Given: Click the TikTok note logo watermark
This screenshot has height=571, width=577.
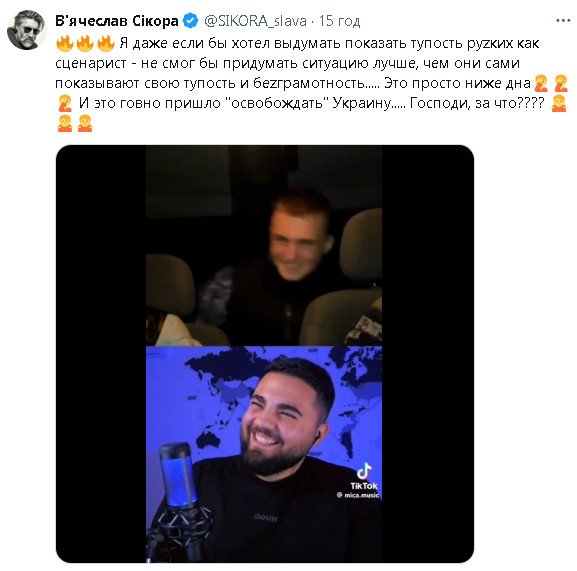Looking at the screenshot, I should click(x=364, y=471).
